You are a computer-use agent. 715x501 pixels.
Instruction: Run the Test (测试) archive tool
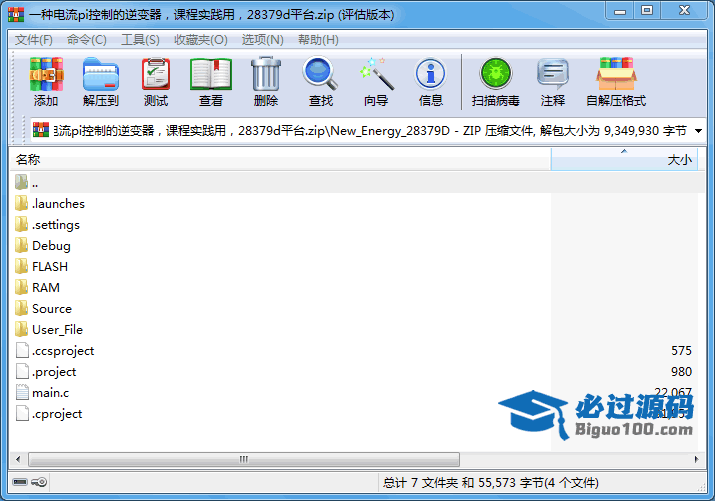156,75
